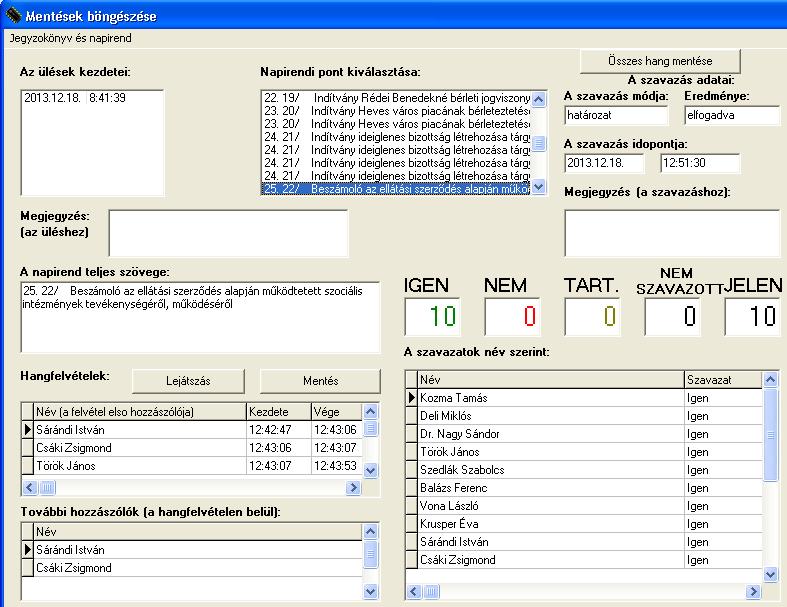
Task: Click the agenda list scrollbar thumb
Action: [x=539, y=143]
